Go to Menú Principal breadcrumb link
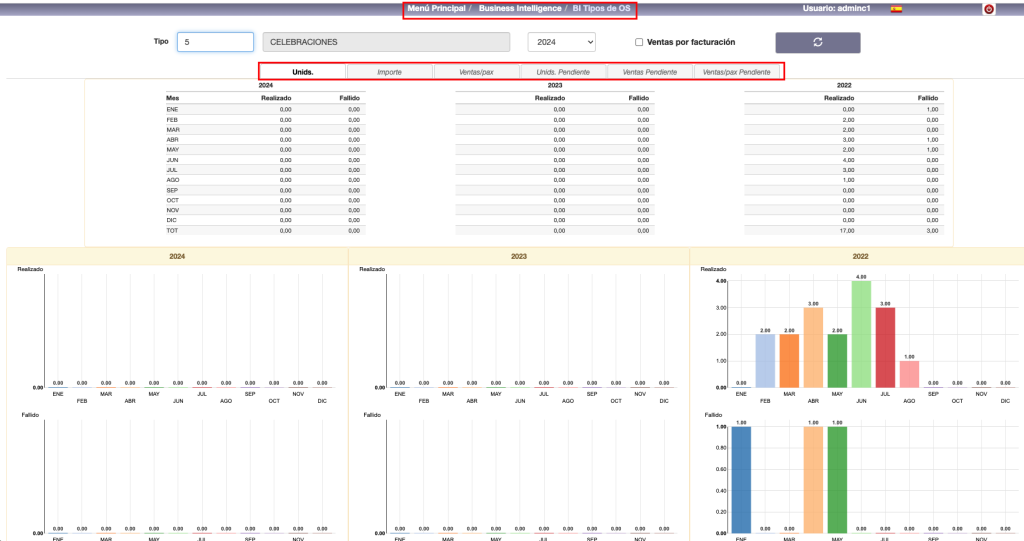Viewport: 1024px width, 541px height. pyautogui.click(x=436, y=8)
